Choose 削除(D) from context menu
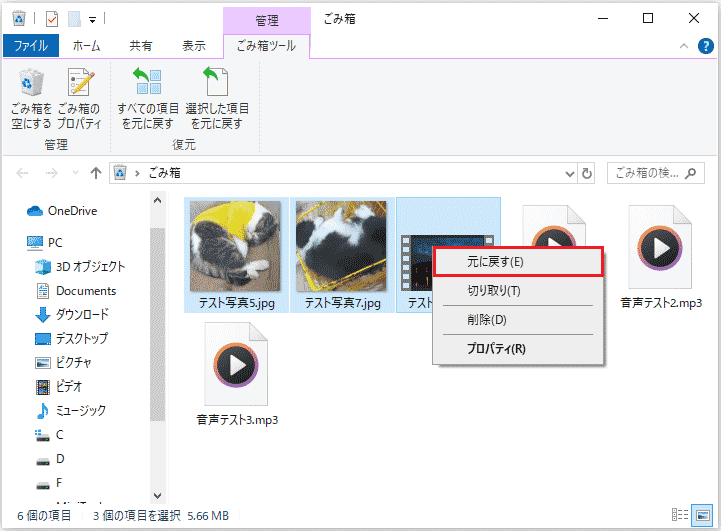 (x=487, y=320)
